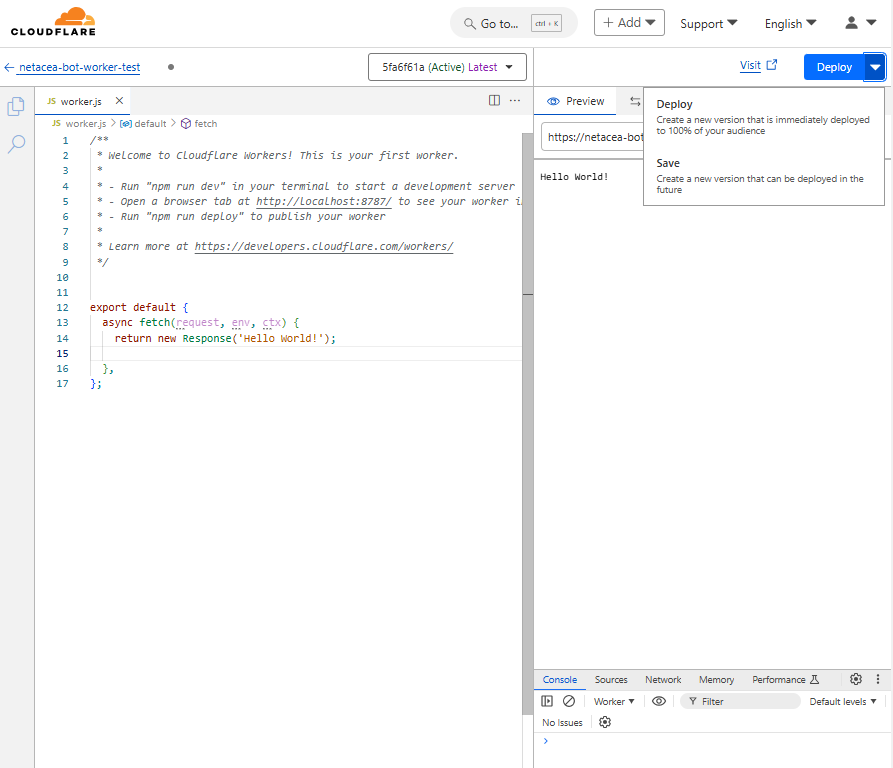Switch to the Network tab
This screenshot has width=893, height=768.
coord(663,679)
